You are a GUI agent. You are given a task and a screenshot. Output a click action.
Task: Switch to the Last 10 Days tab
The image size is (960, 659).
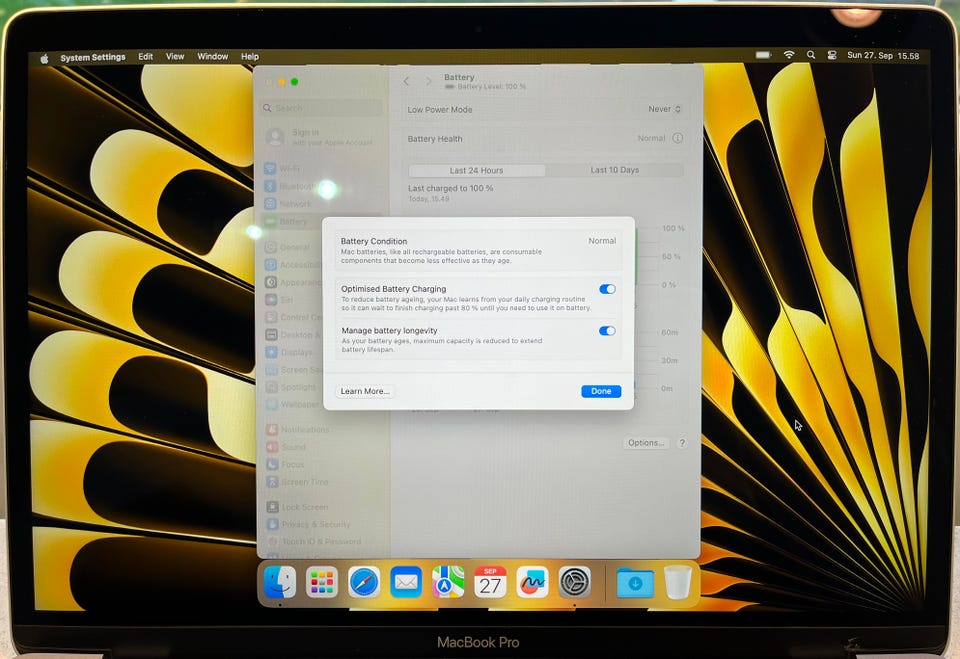point(615,170)
